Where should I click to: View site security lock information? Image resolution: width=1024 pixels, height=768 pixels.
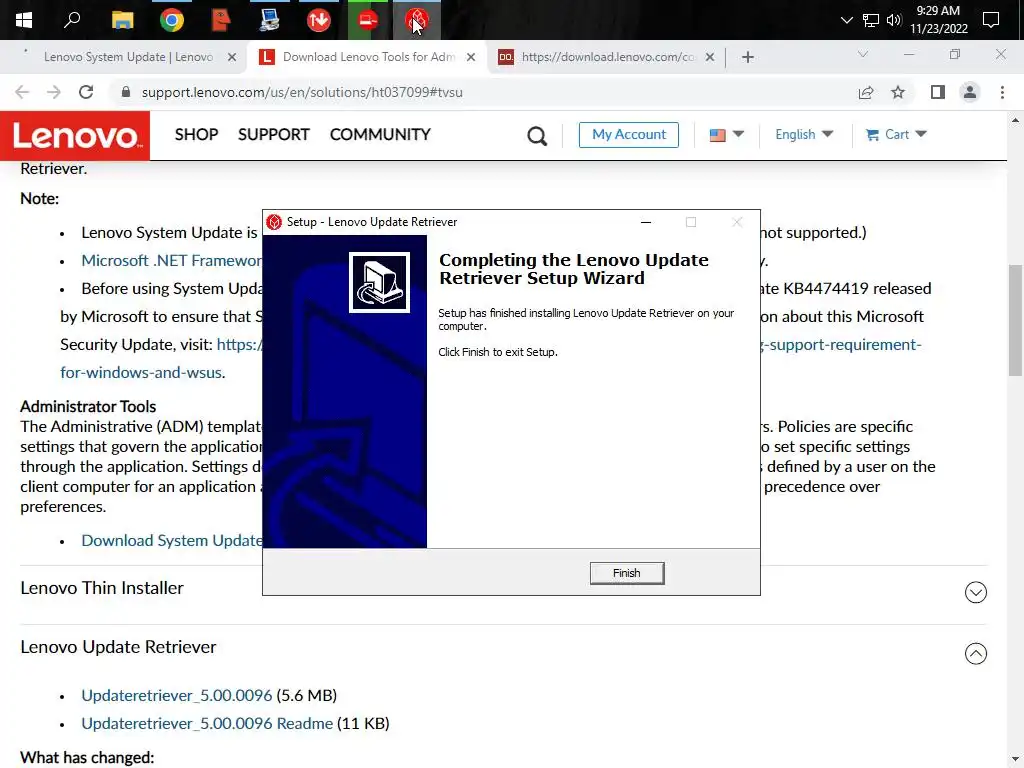126,92
